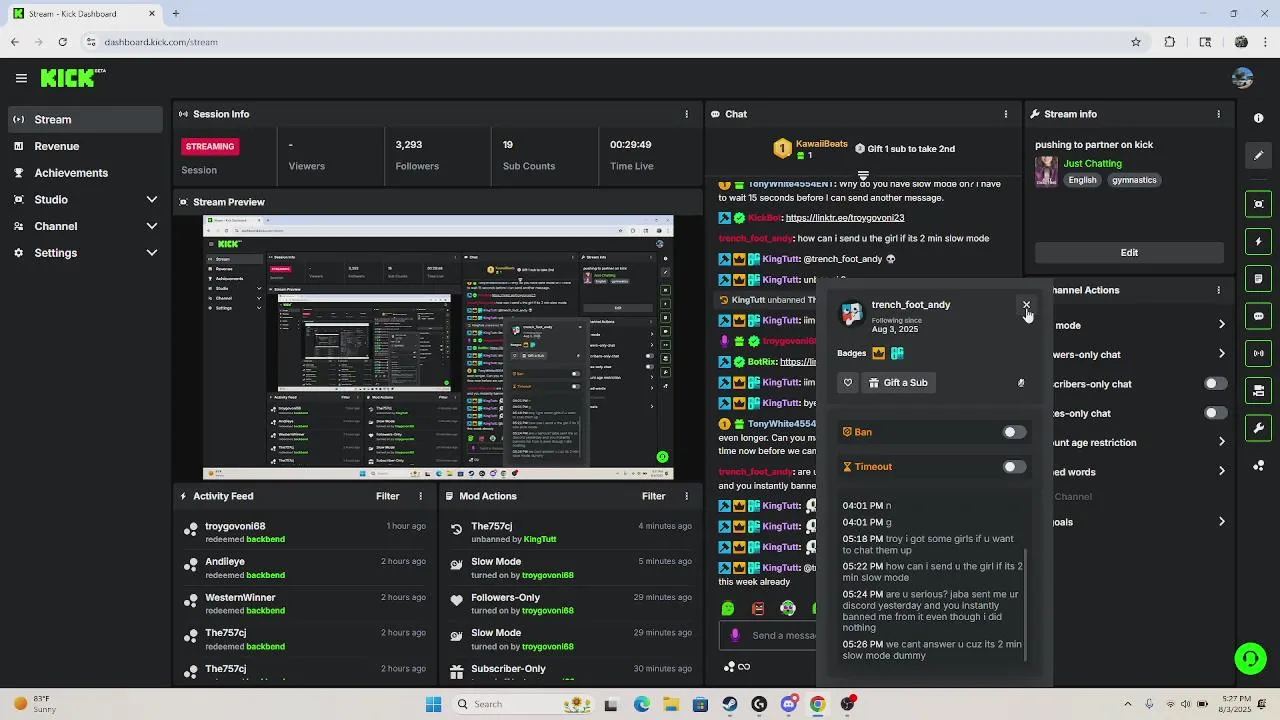Screen dimensions: 1280x720
Task: Click the user profile avatar at top right
Action: point(1243,78)
